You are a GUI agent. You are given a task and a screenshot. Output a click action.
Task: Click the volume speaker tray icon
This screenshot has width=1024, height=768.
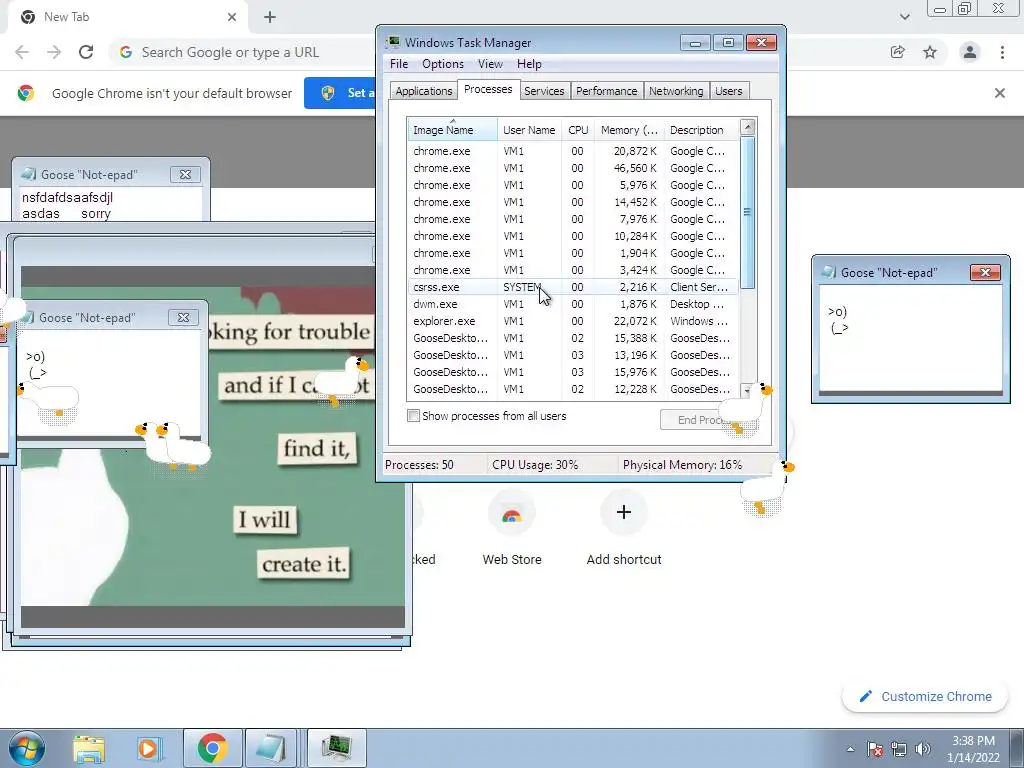[x=923, y=749]
